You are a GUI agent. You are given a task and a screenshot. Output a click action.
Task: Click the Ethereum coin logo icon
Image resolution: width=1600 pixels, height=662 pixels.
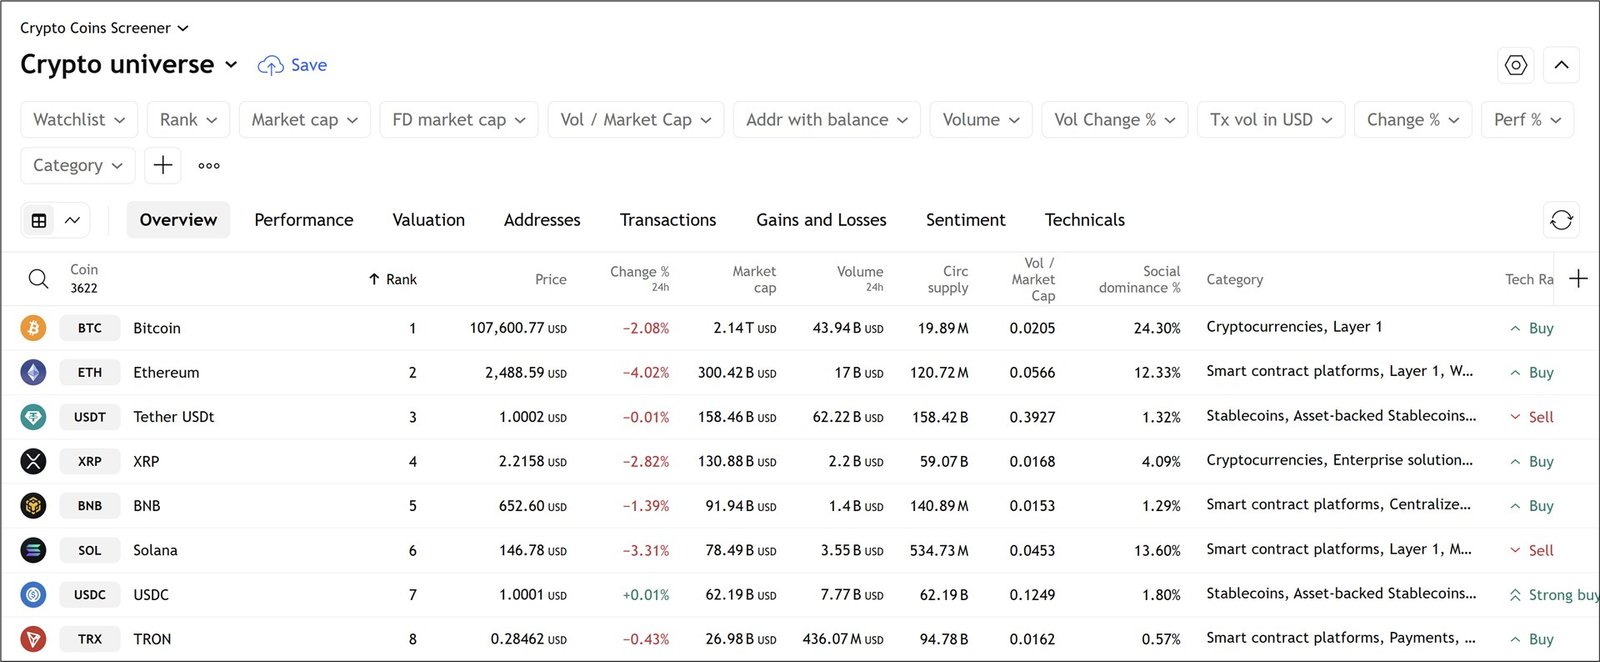(x=33, y=372)
